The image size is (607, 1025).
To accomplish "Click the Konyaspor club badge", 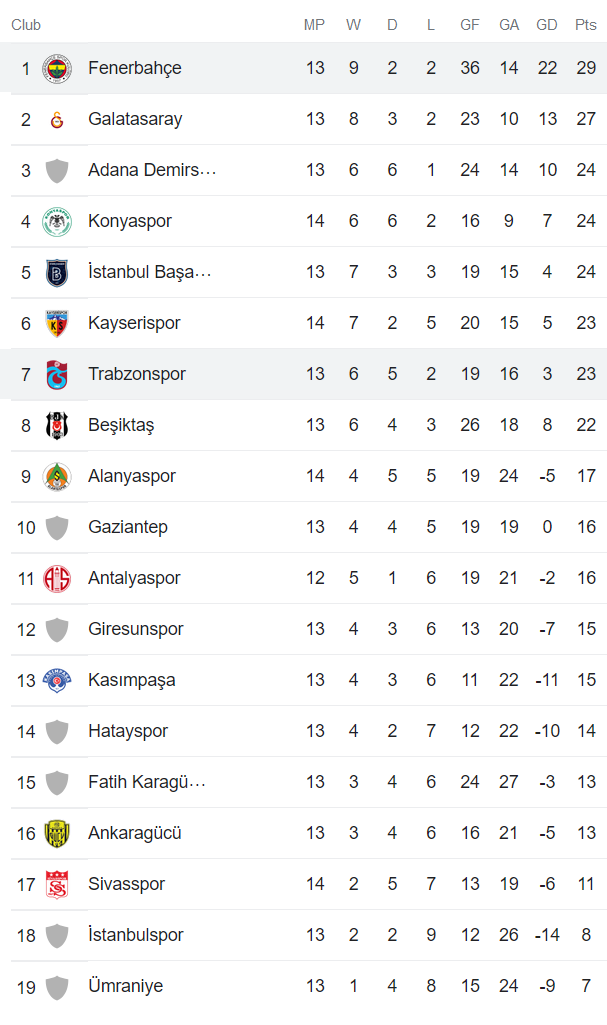I will point(58,220).
